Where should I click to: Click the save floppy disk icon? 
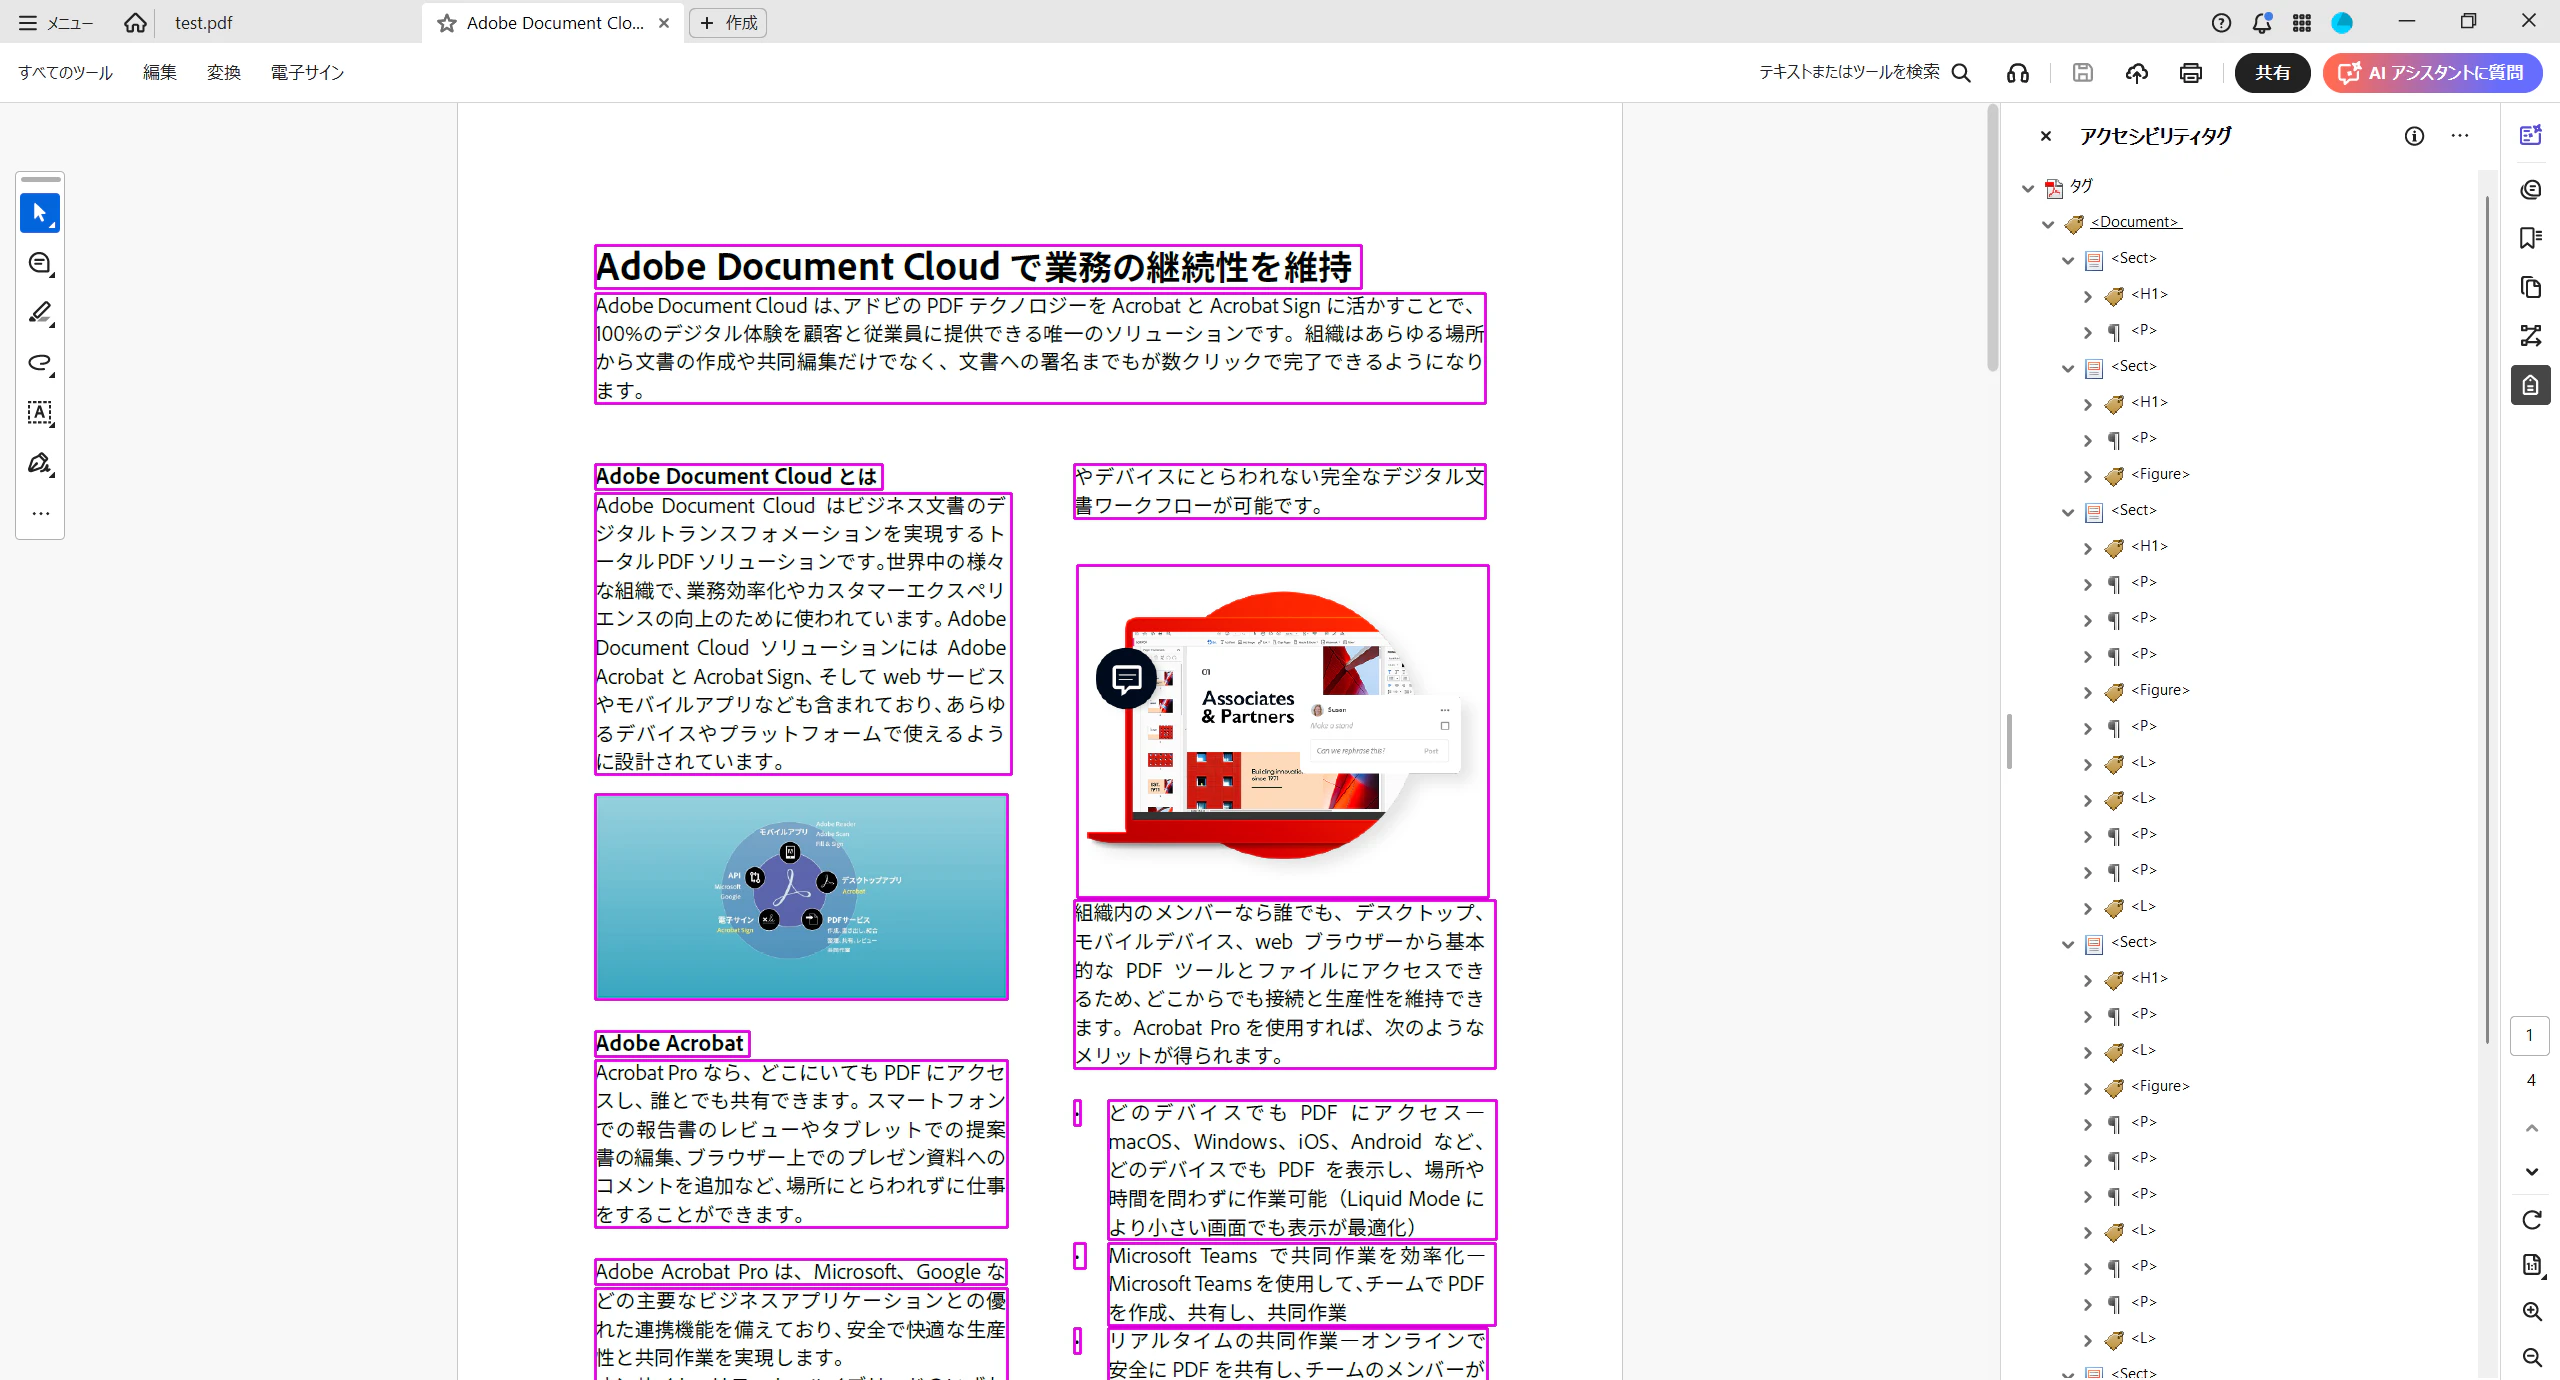coord(2083,73)
